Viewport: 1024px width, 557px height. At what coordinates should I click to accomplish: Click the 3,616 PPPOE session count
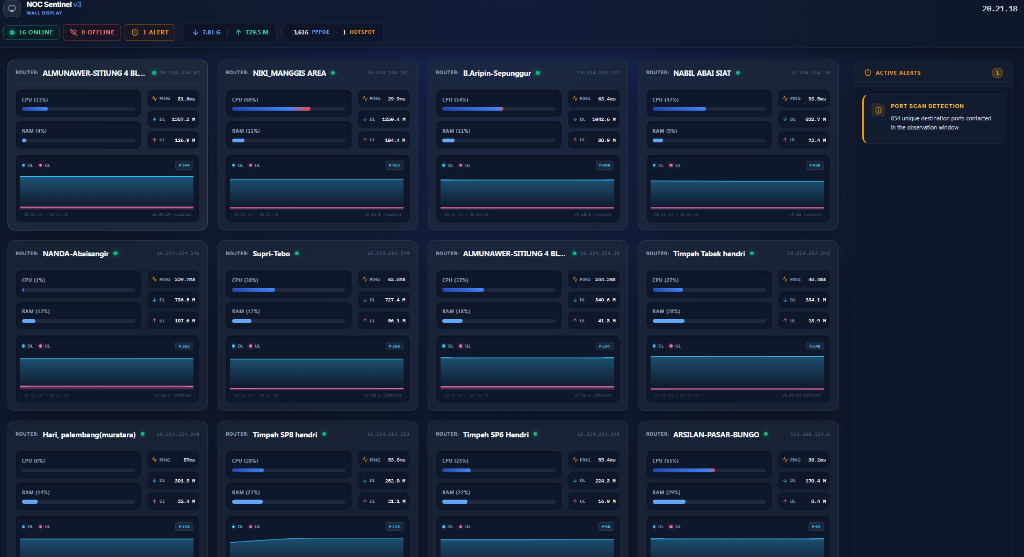[x=311, y=32]
